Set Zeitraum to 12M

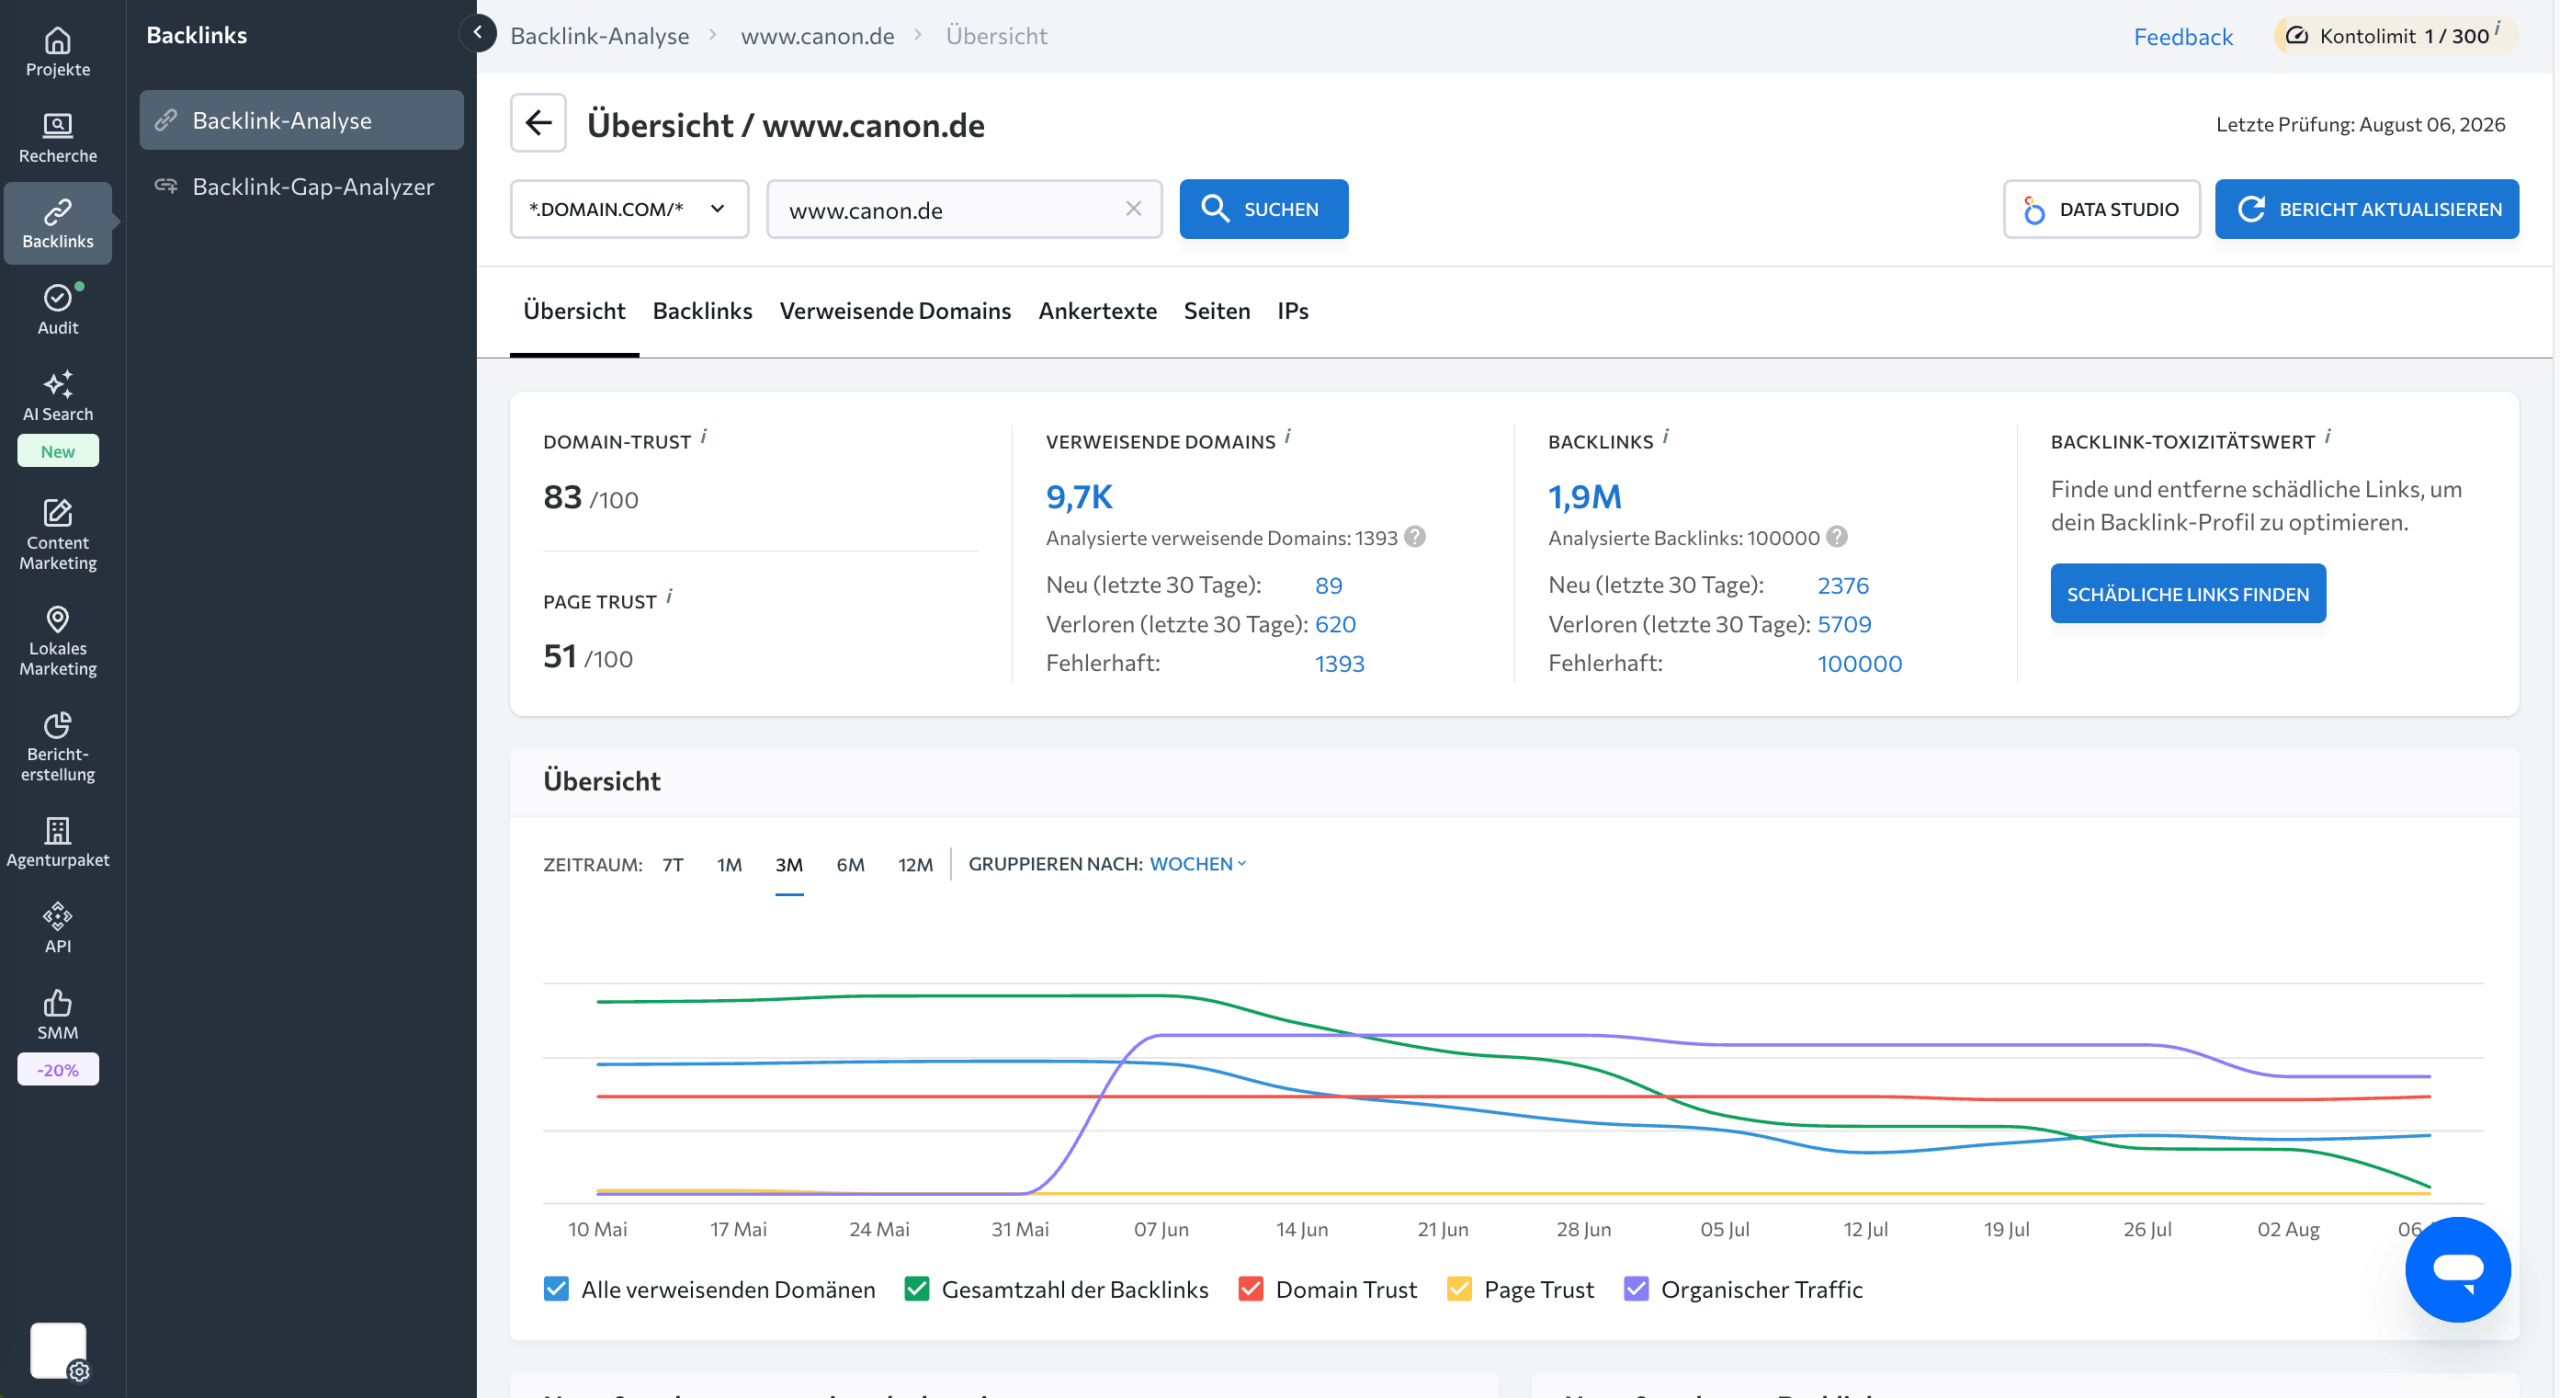(915, 865)
